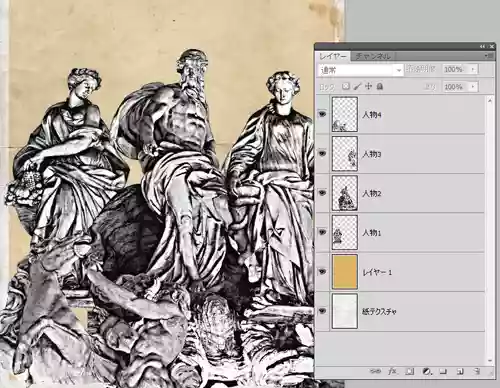Image resolution: width=500 pixels, height=388 pixels.
Task: Click layers list scrollbar up arrow
Action: pos(490,100)
